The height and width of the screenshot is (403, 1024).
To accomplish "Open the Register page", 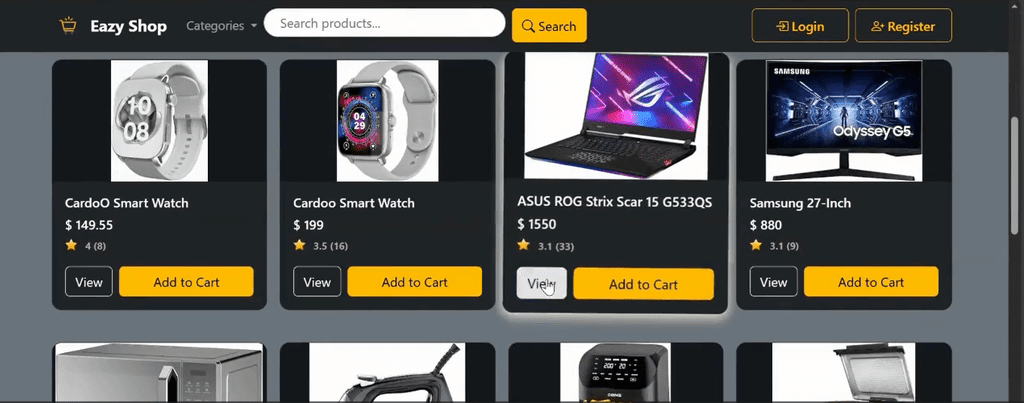I will [903, 26].
